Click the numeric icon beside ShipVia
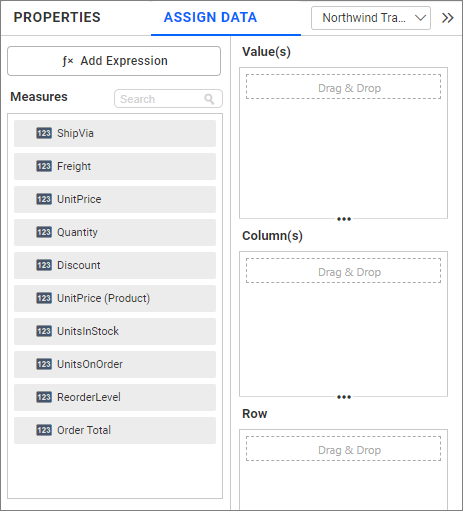 [x=44, y=133]
